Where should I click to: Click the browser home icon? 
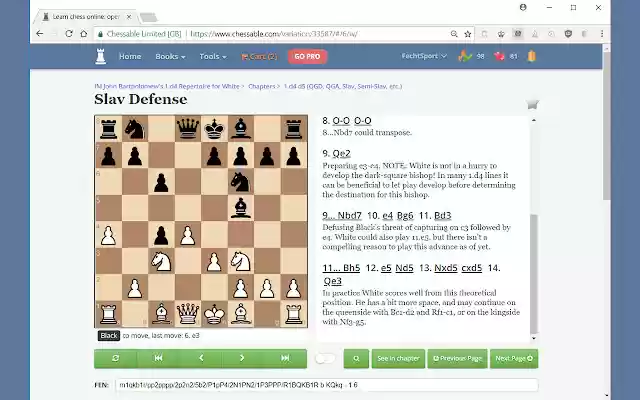(x=84, y=34)
